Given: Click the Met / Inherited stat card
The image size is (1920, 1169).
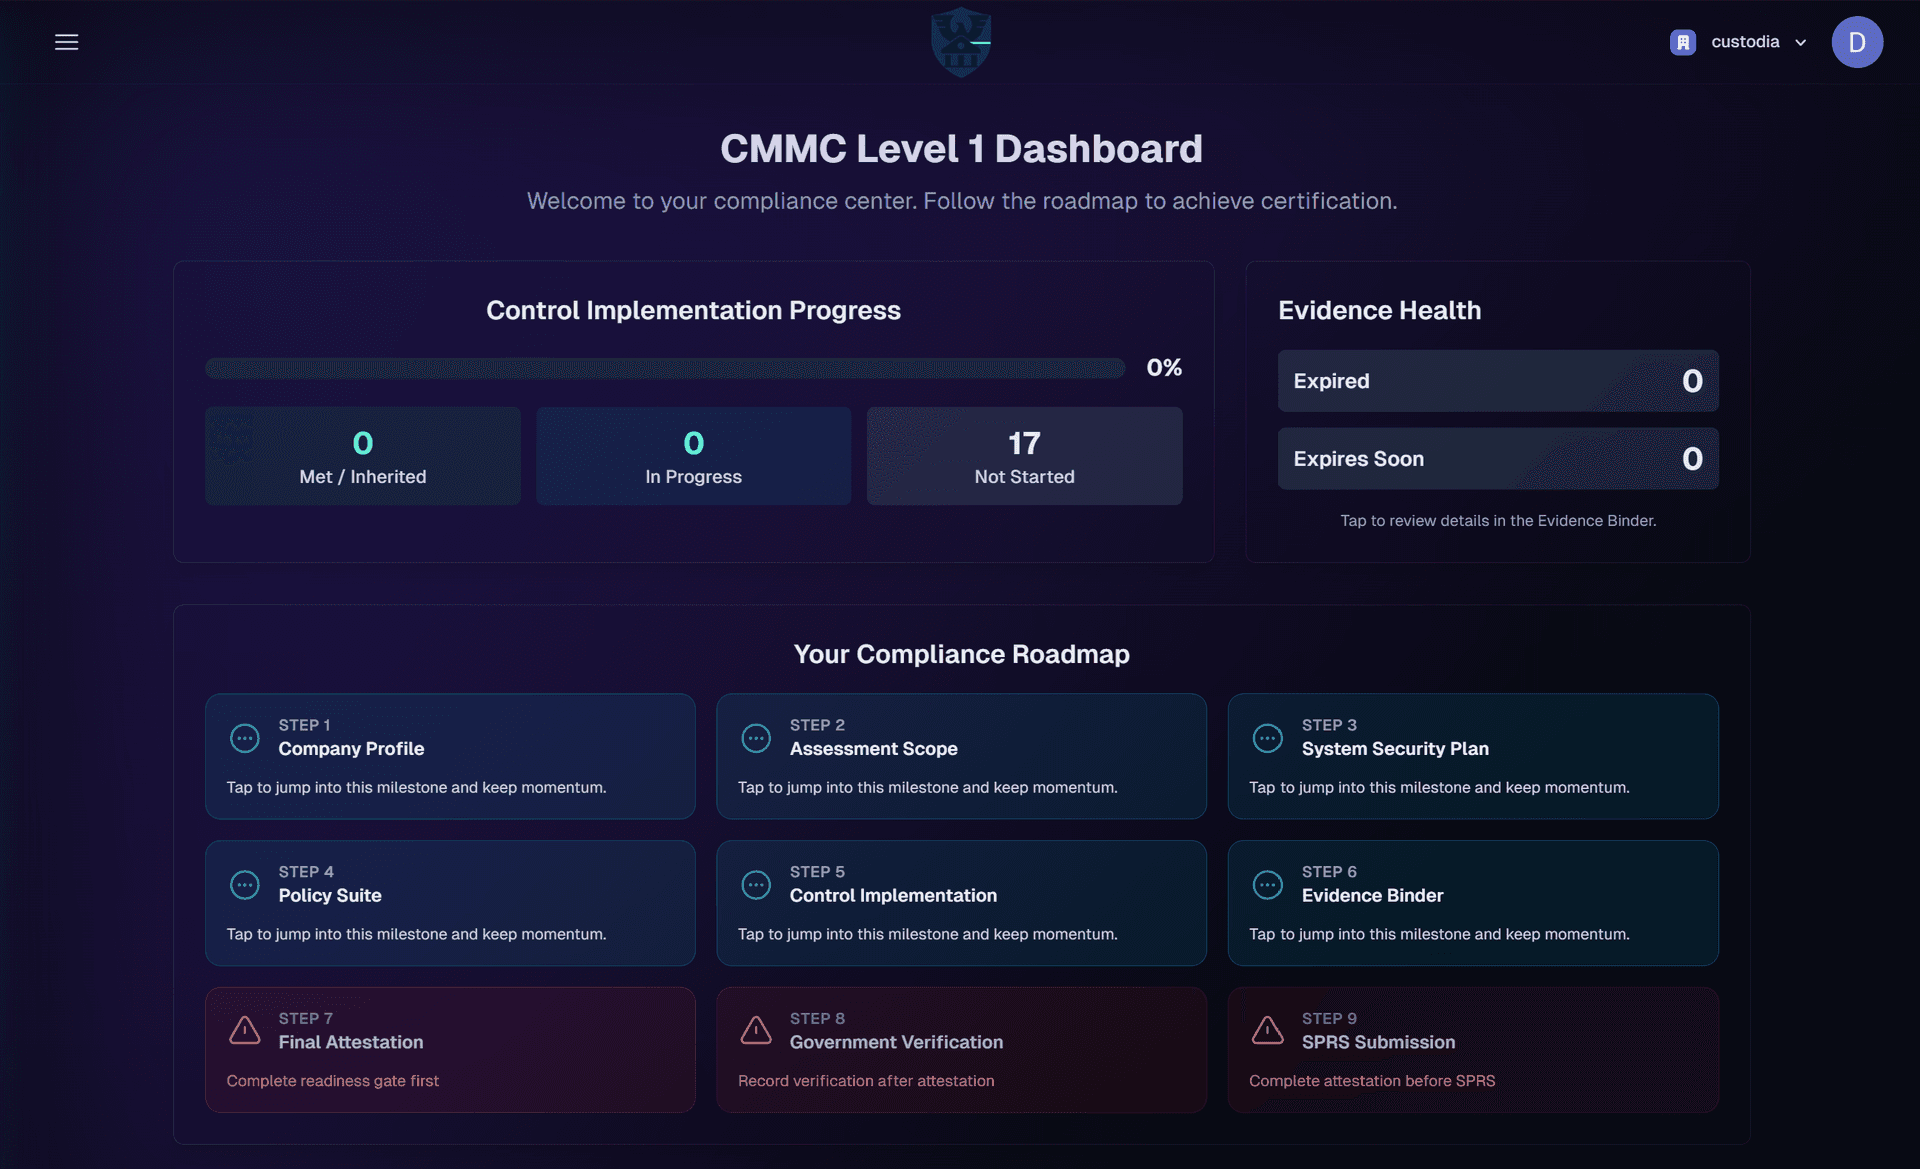Looking at the screenshot, I should (362, 455).
